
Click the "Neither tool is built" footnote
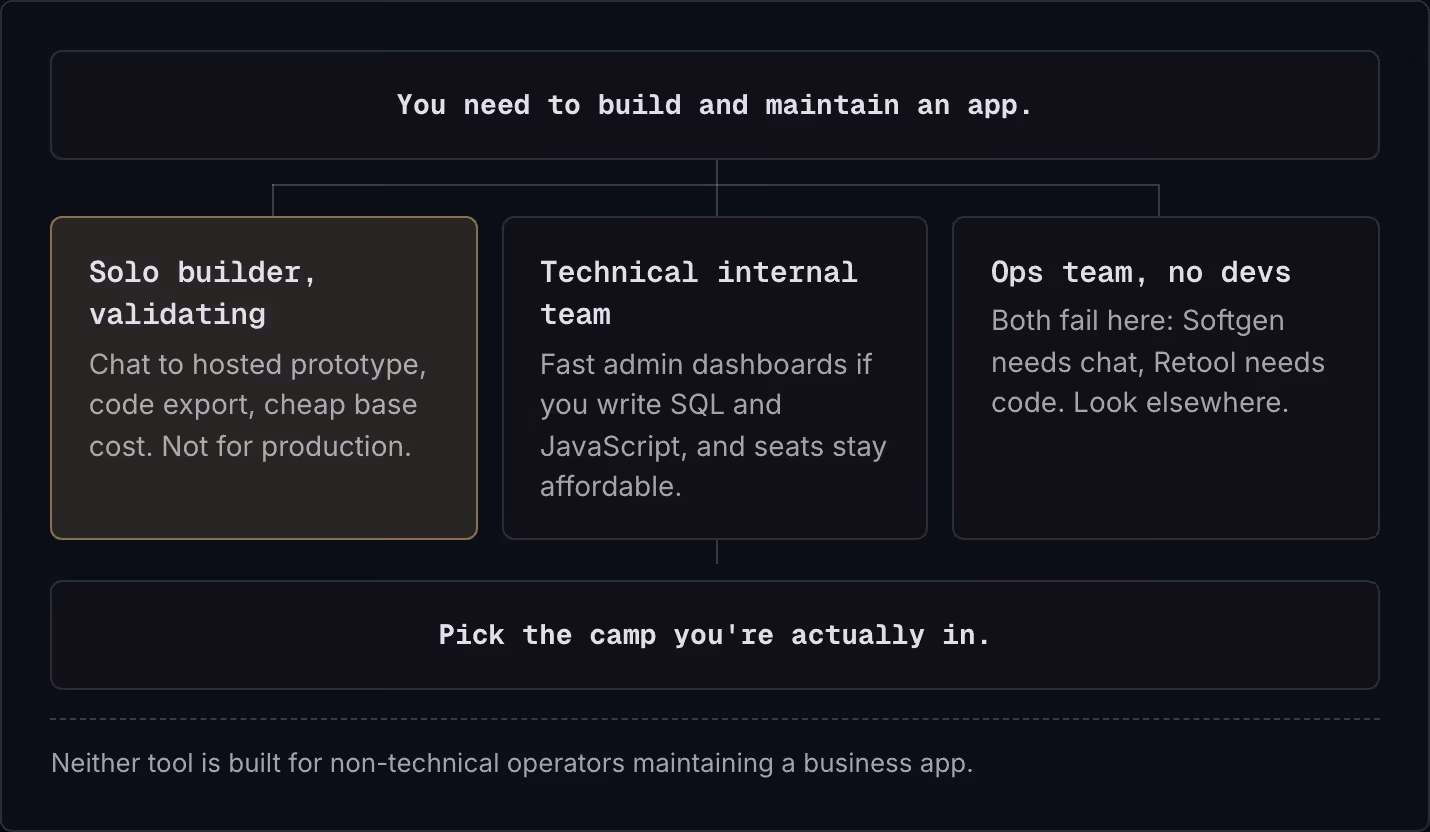pyautogui.click(x=512, y=763)
